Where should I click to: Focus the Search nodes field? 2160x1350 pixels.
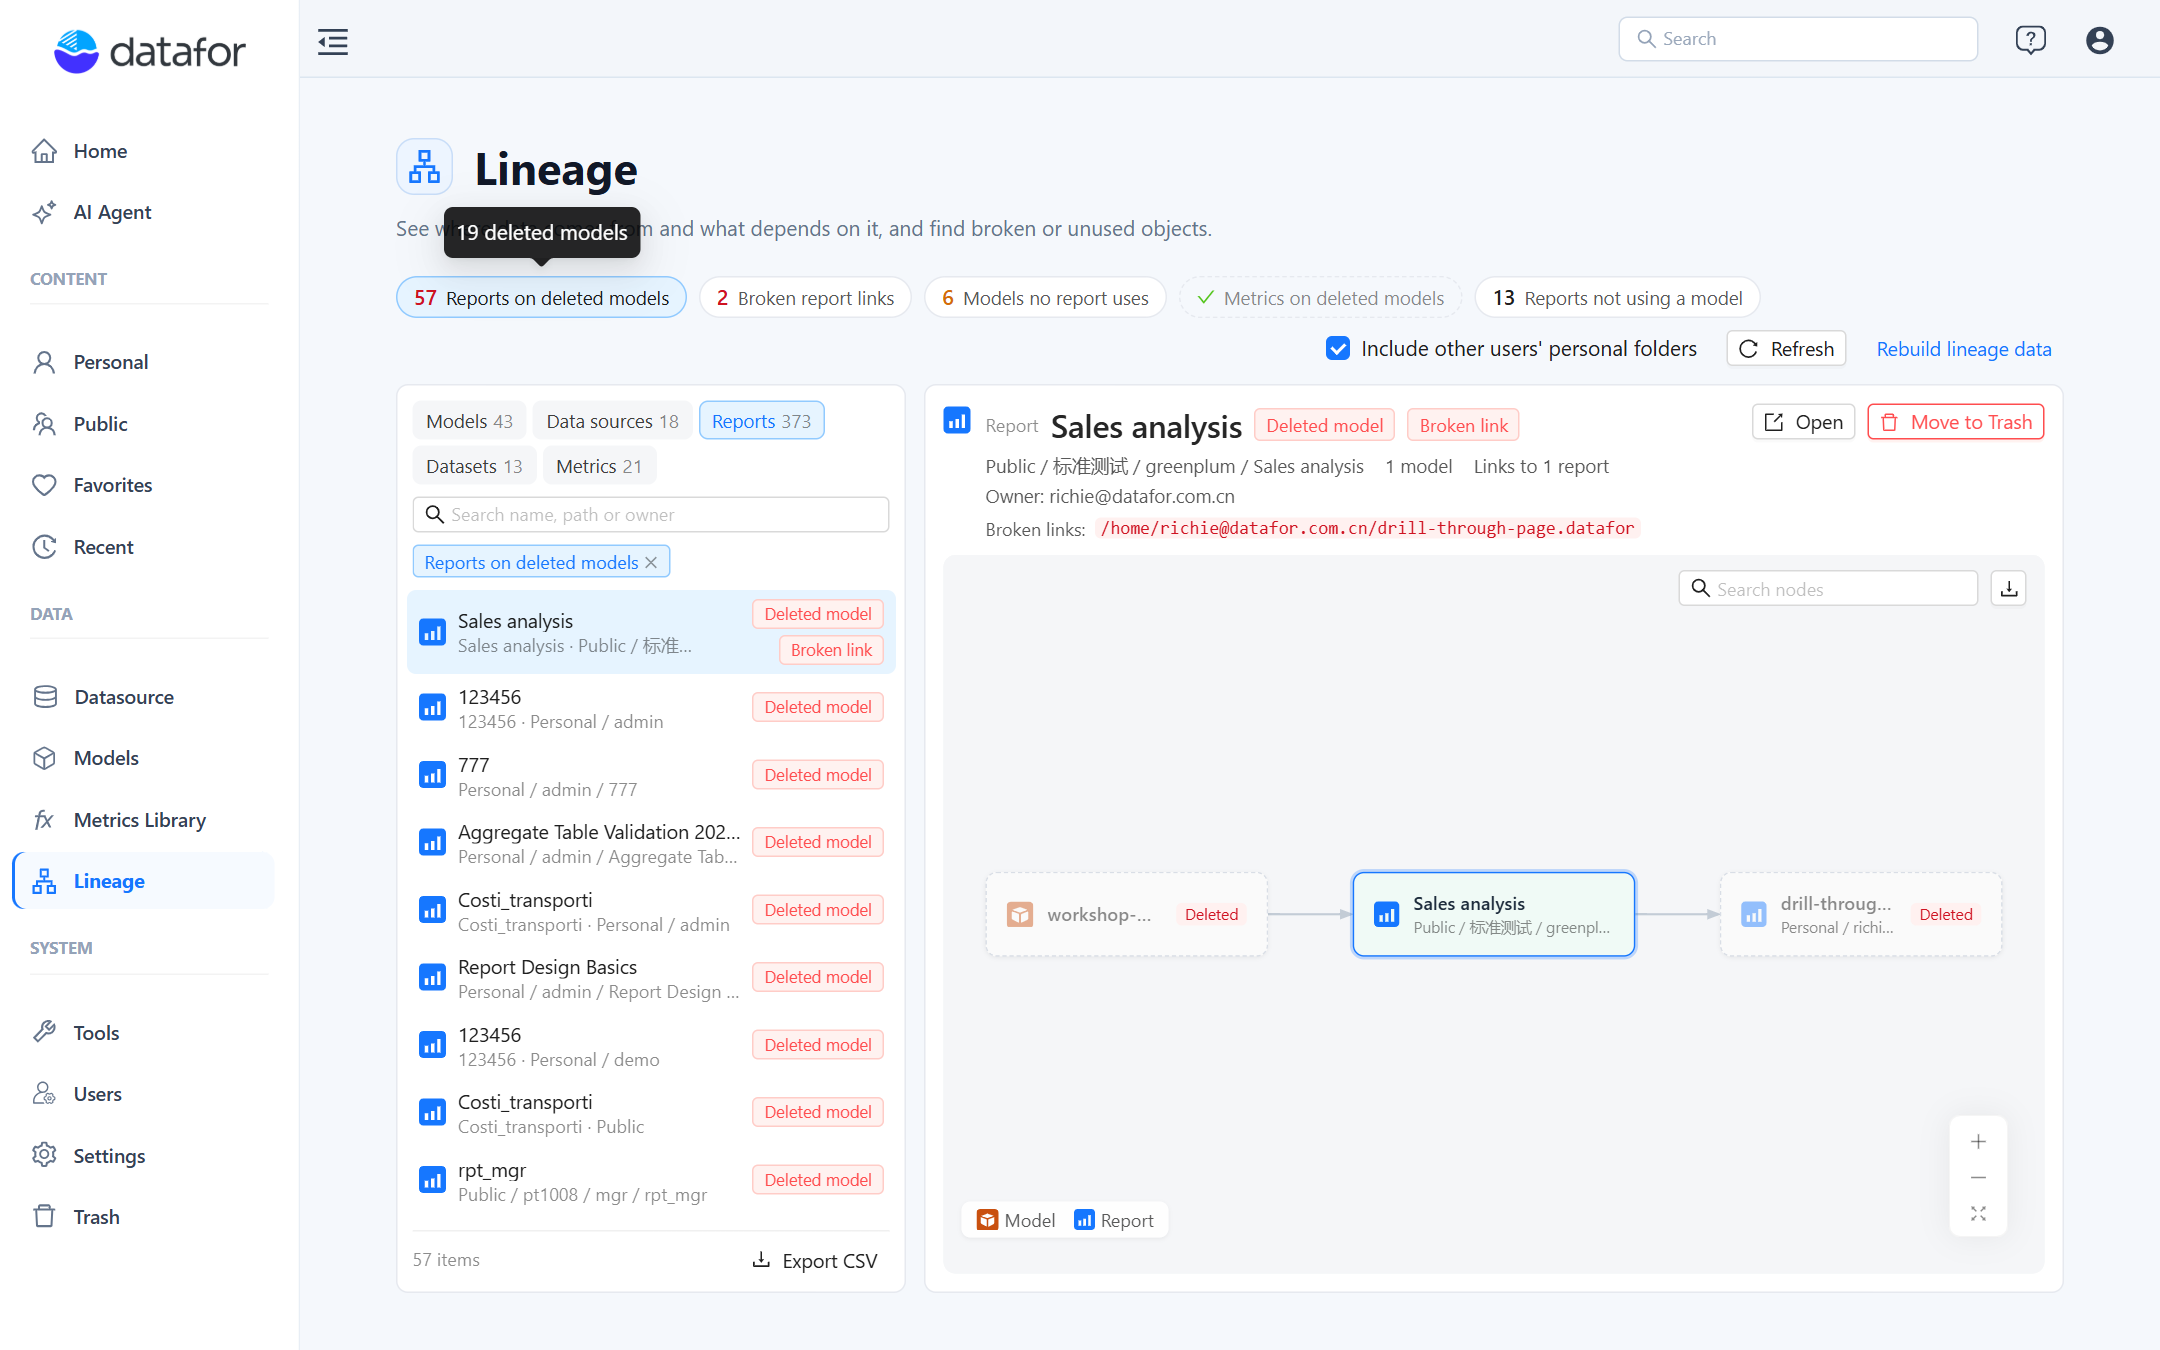(1827, 589)
